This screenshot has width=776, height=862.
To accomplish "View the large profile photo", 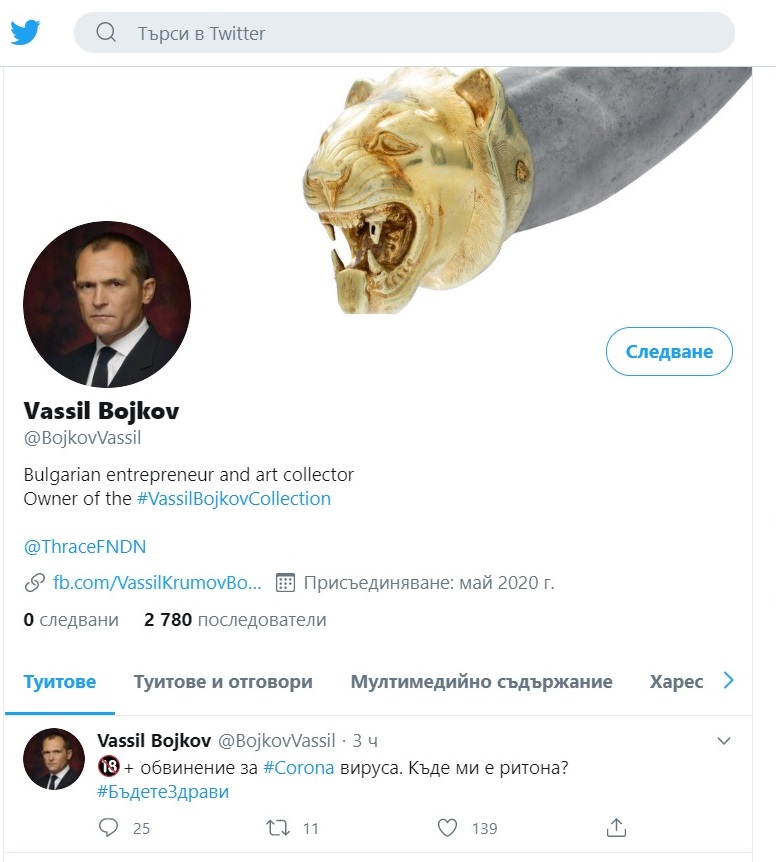I will (107, 304).
